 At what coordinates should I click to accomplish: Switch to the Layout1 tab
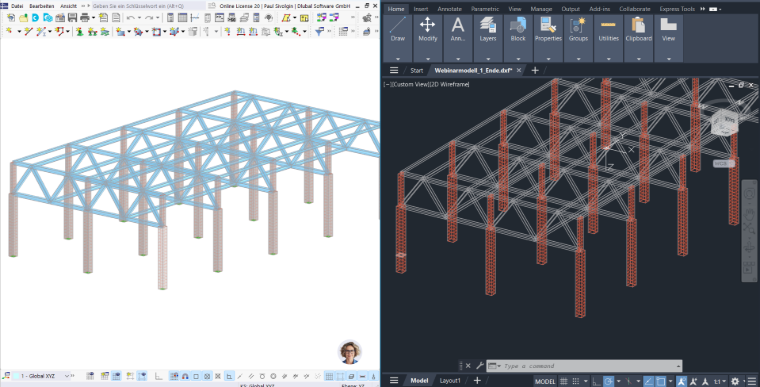450,381
